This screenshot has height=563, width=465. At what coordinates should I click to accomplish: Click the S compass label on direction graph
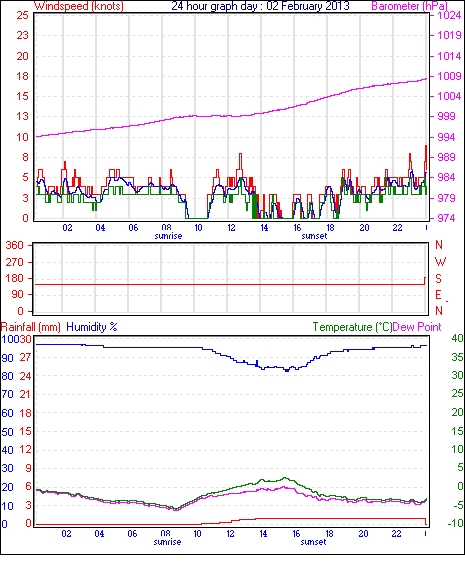coord(438,279)
